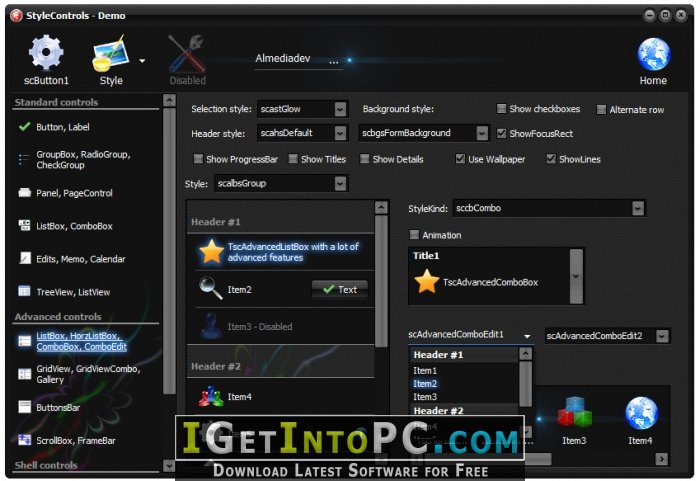The height and width of the screenshot is (481, 700).
Task: Toggle the Use Wallpaper checkbox
Action: [460, 159]
